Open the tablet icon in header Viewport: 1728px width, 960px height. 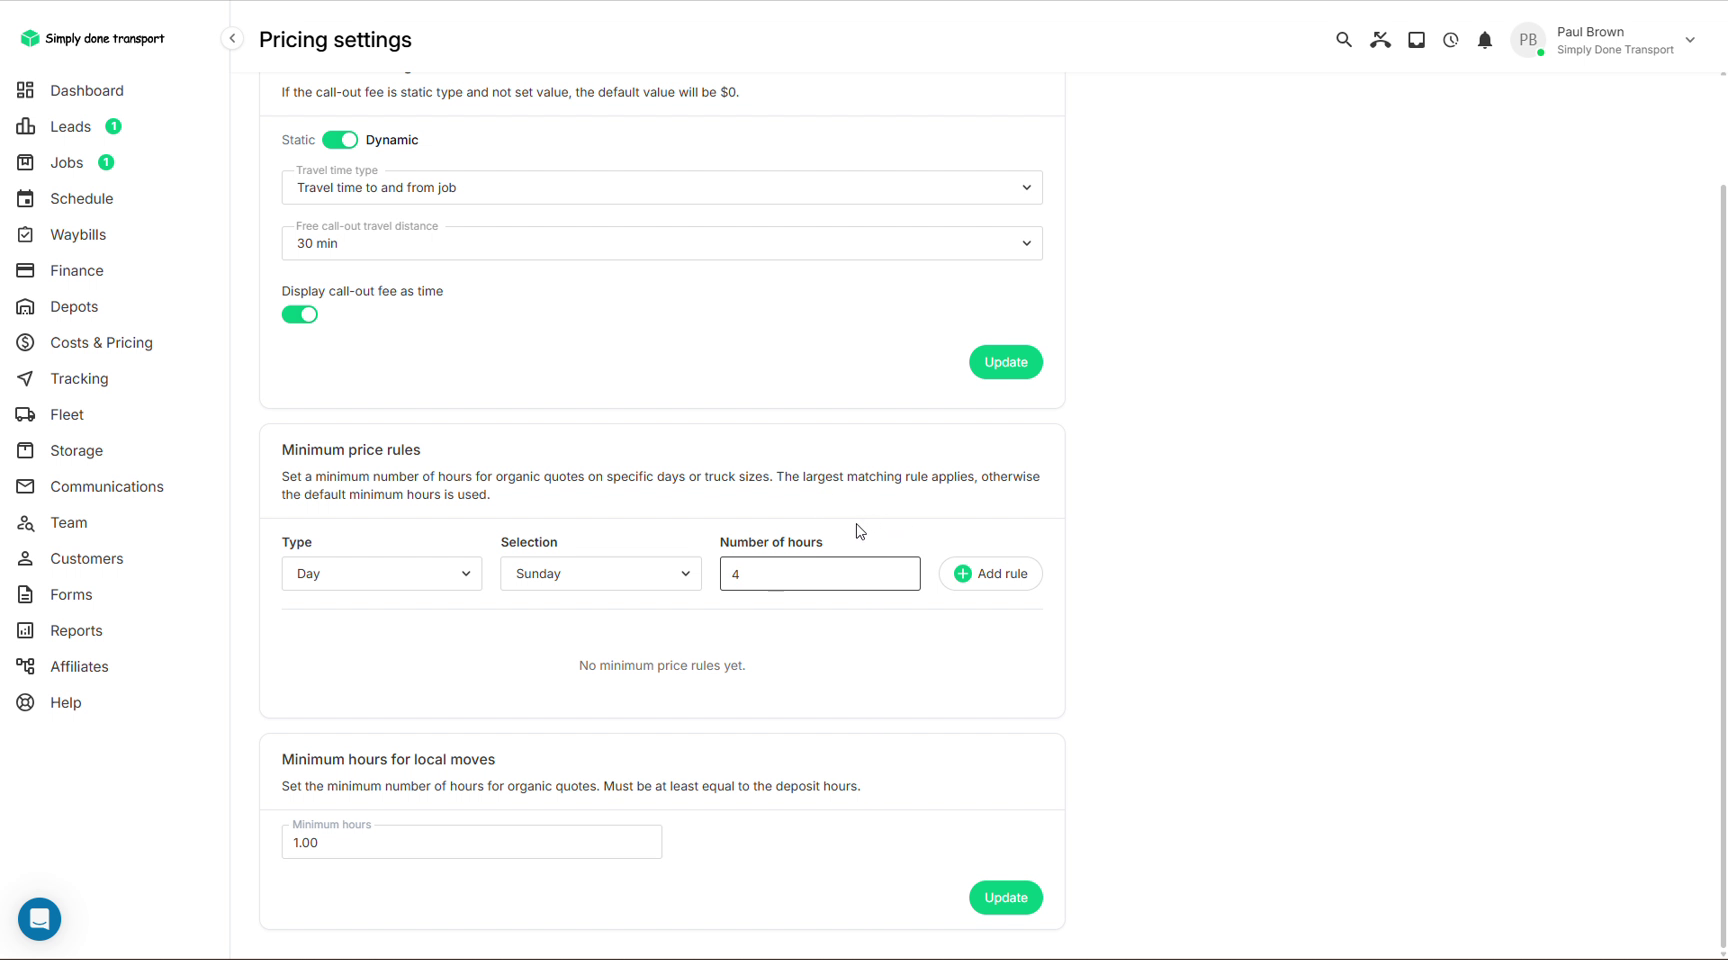click(1416, 40)
